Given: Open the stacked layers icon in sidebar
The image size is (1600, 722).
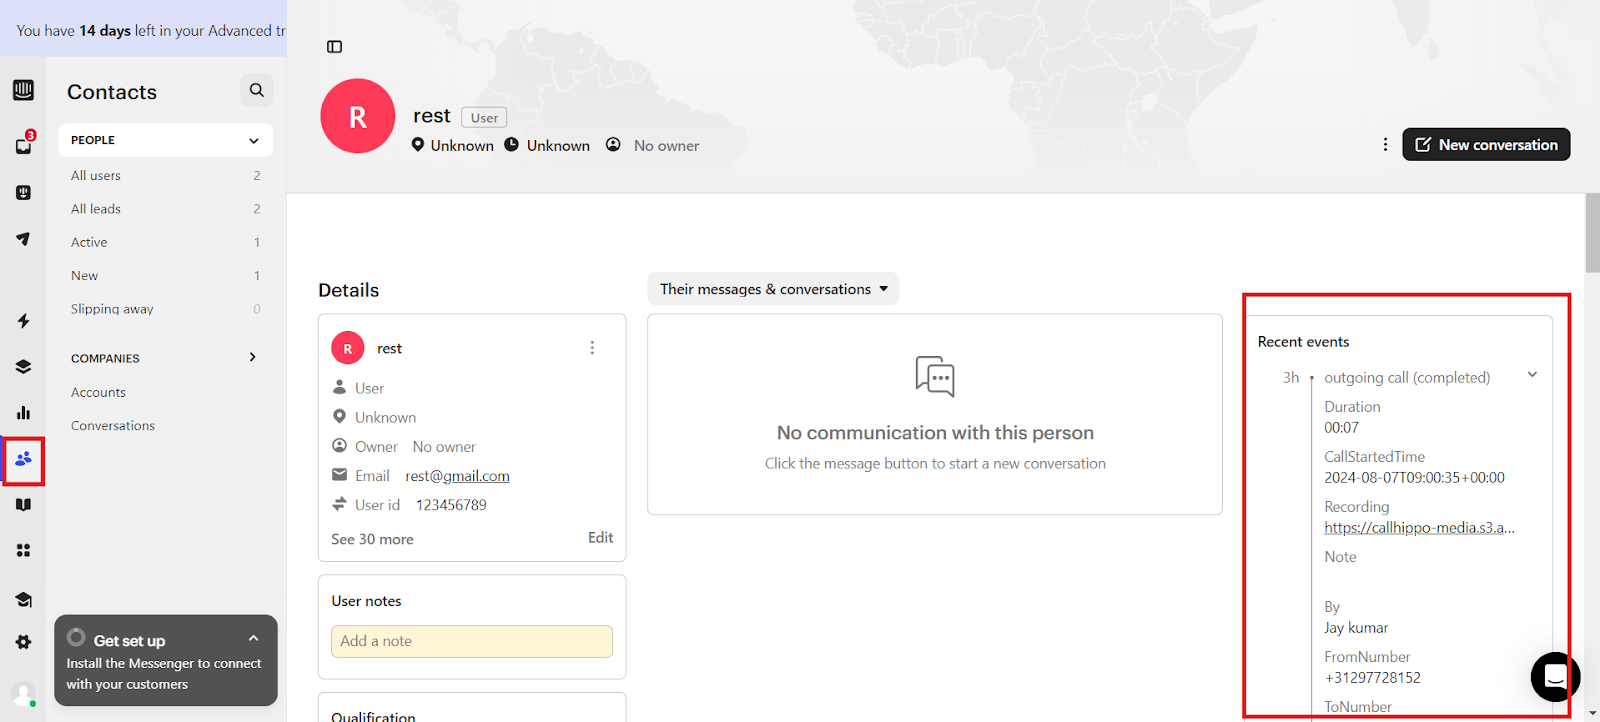Looking at the screenshot, I should [x=23, y=367].
